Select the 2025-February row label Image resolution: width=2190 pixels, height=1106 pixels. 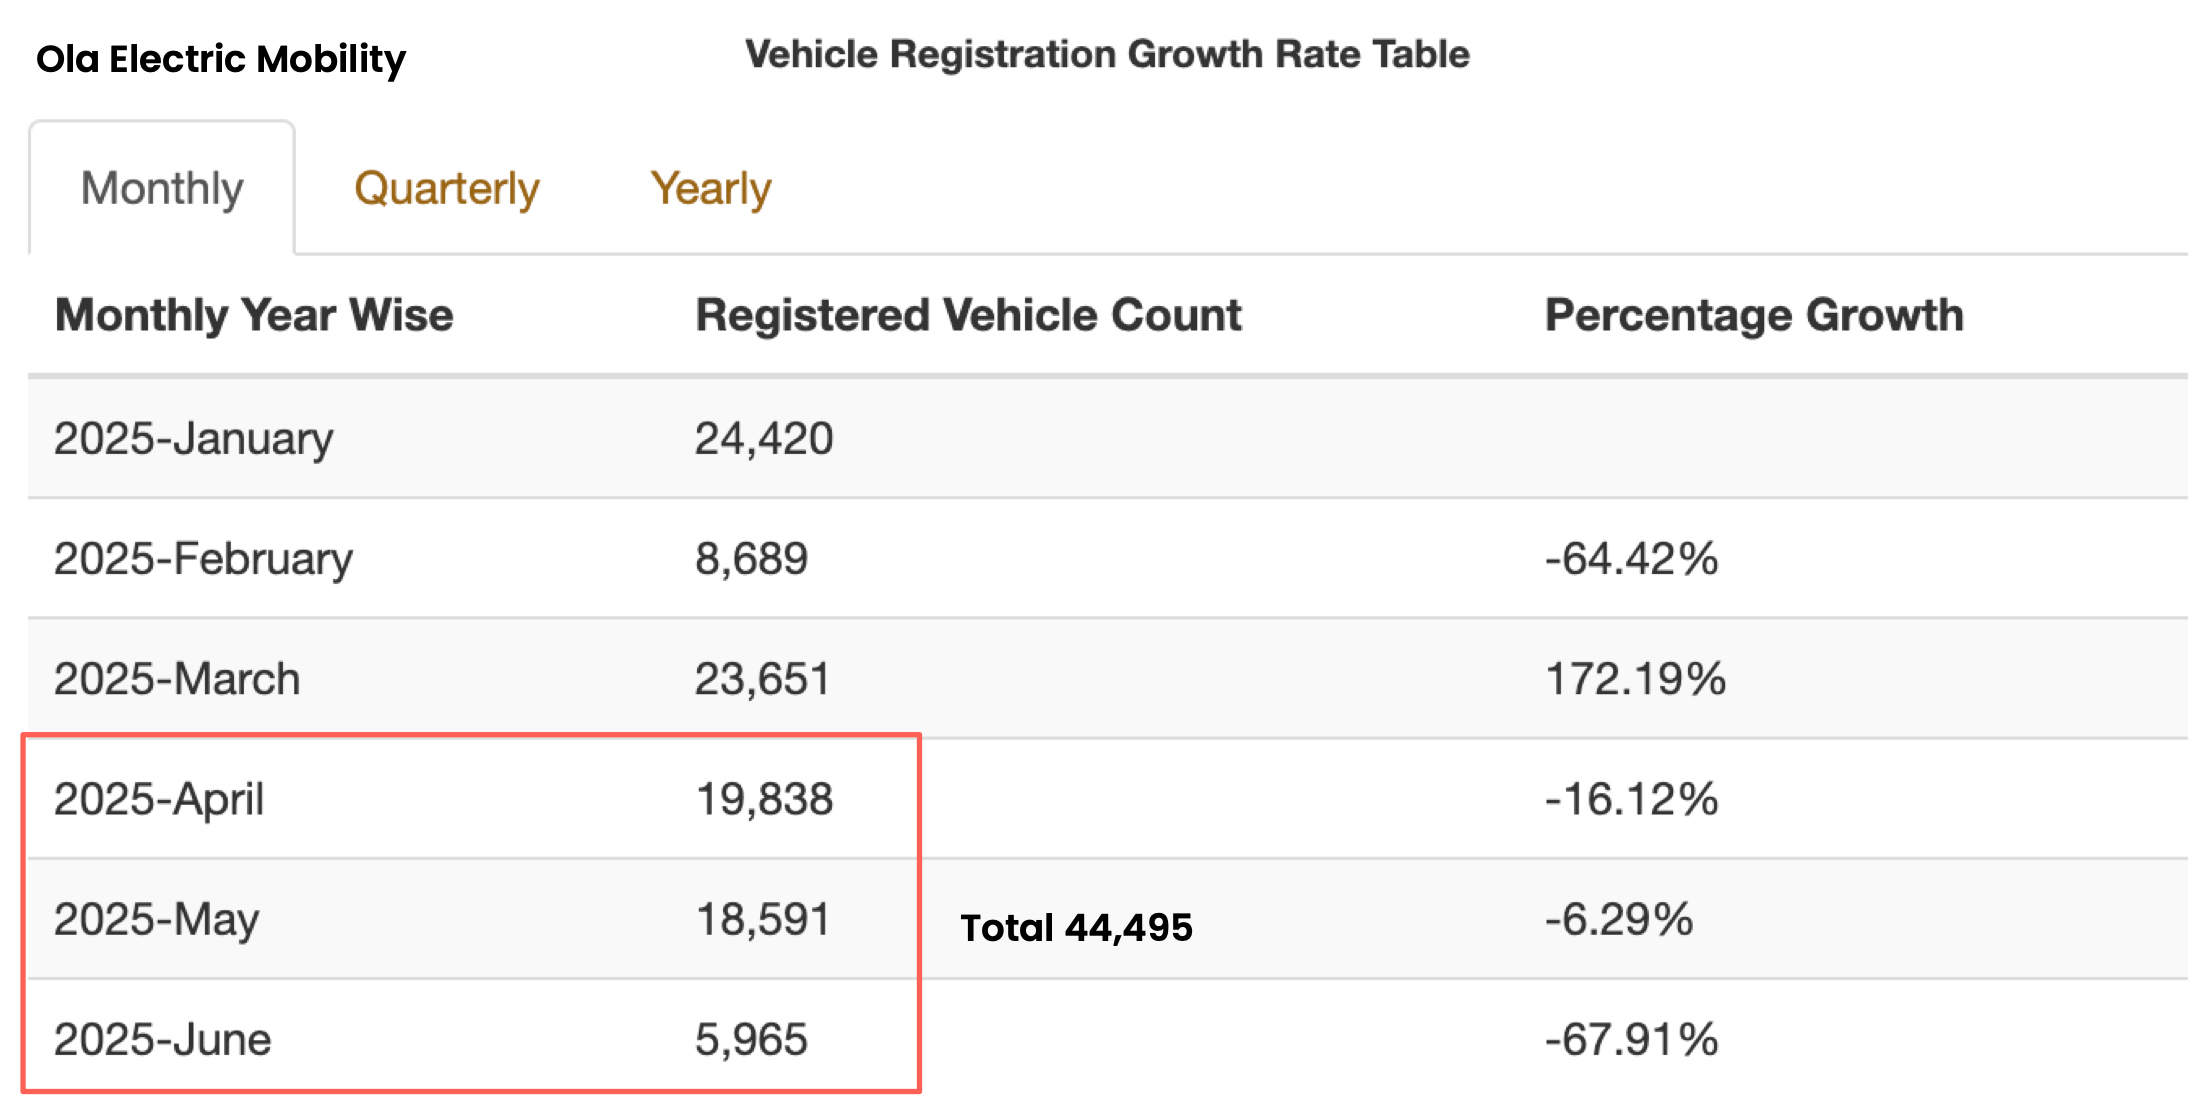point(203,558)
